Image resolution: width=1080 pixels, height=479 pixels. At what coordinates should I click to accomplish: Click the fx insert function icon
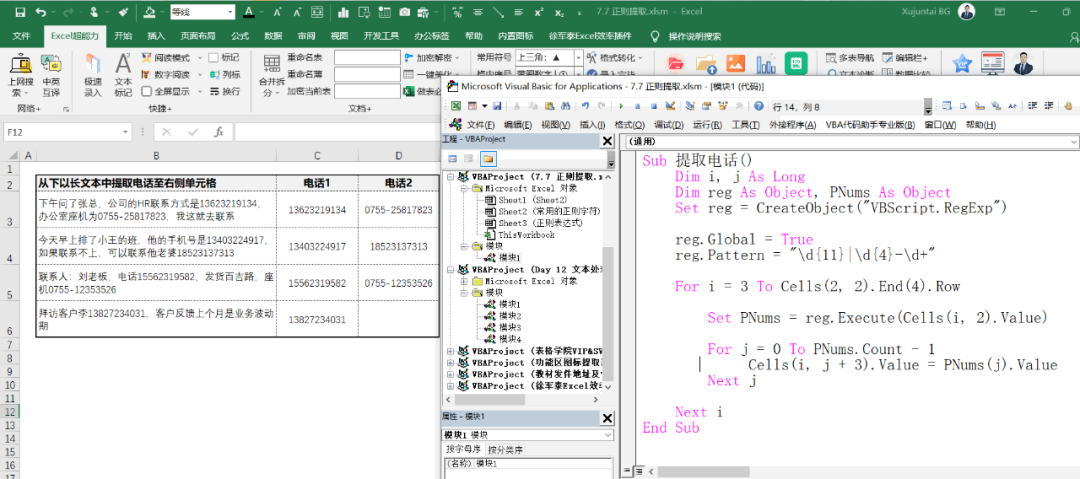[x=218, y=132]
